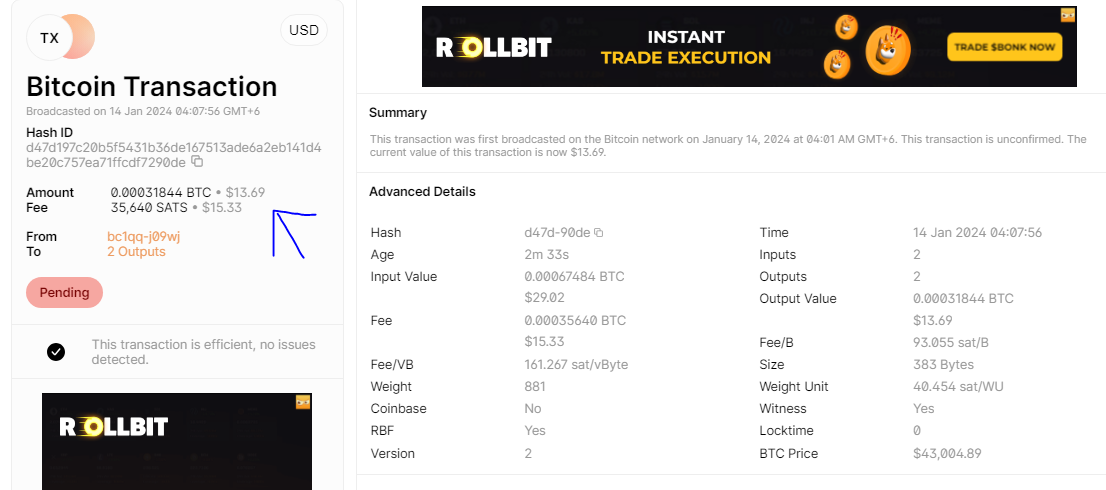Open the bc1qq-j09wj sender address
The width and height of the screenshot is (1106, 490).
[x=143, y=237]
